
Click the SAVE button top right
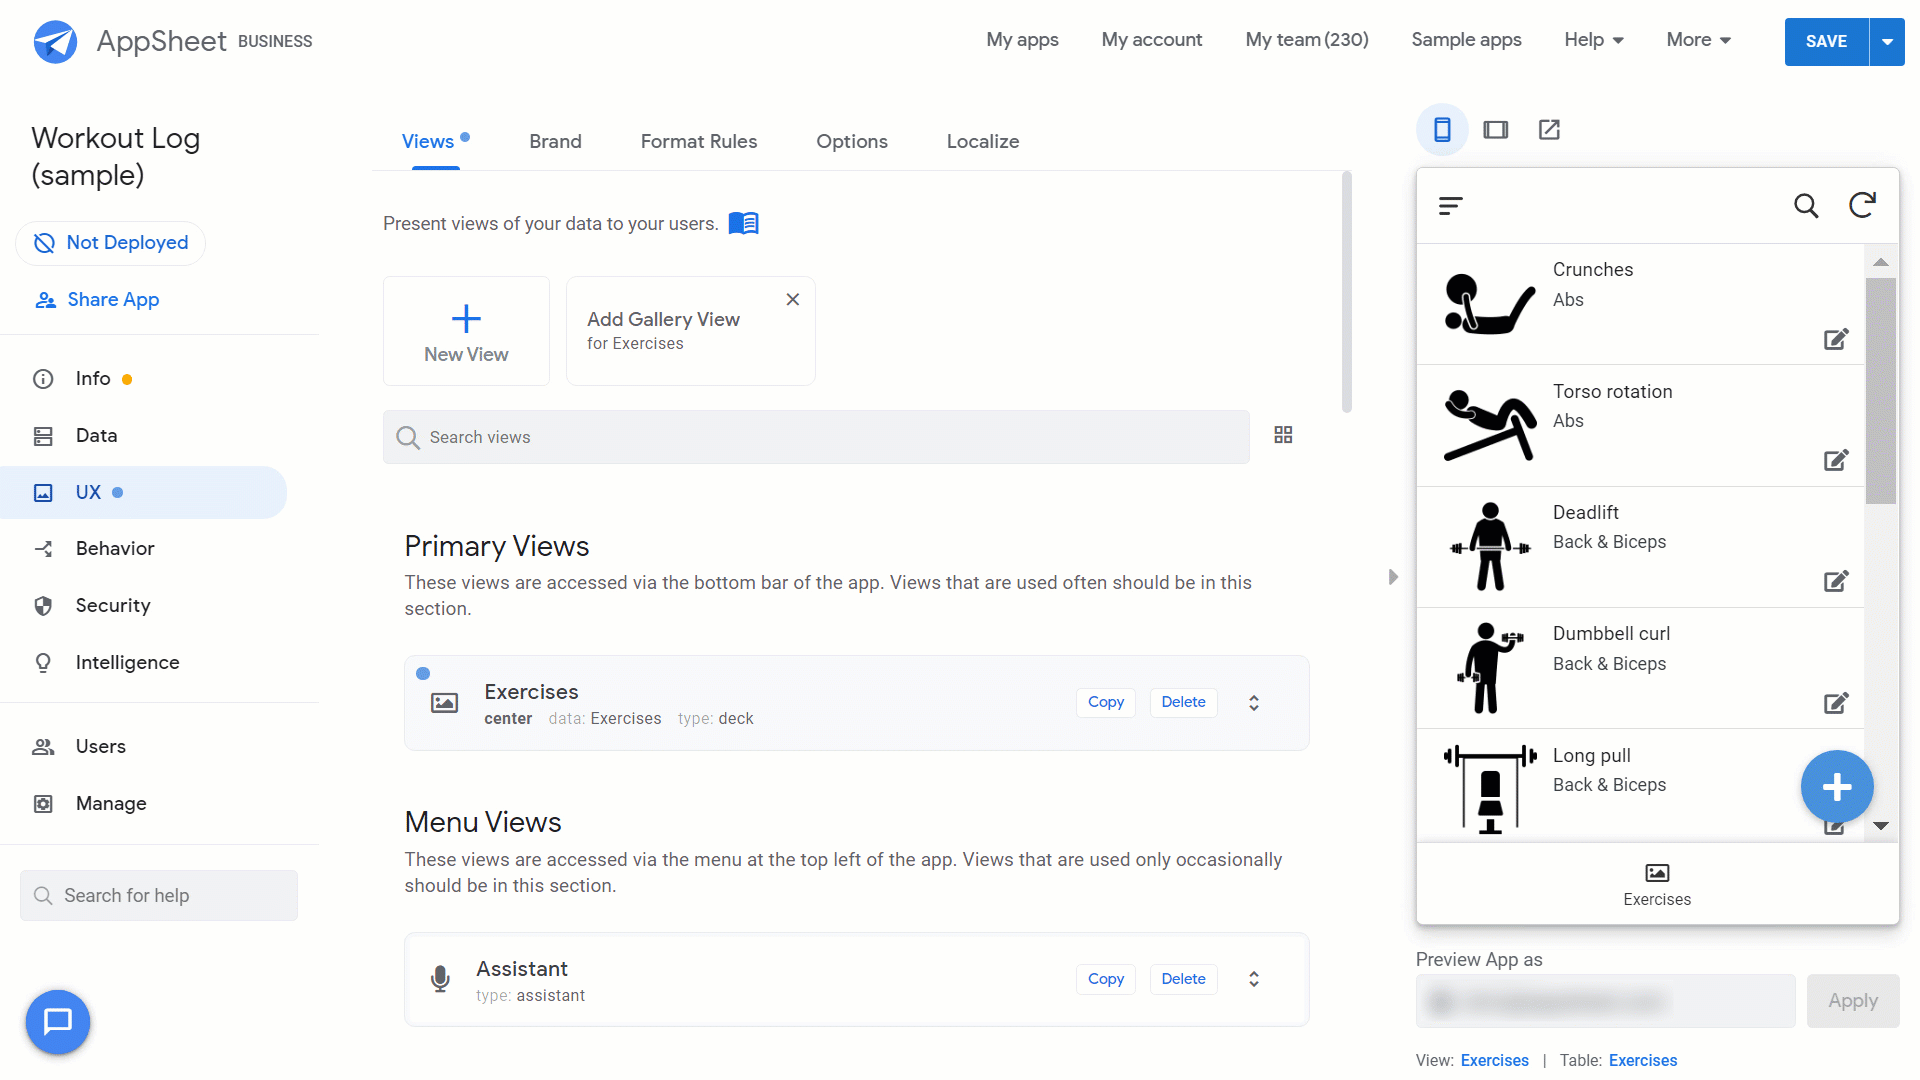click(x=1826, y=40)
